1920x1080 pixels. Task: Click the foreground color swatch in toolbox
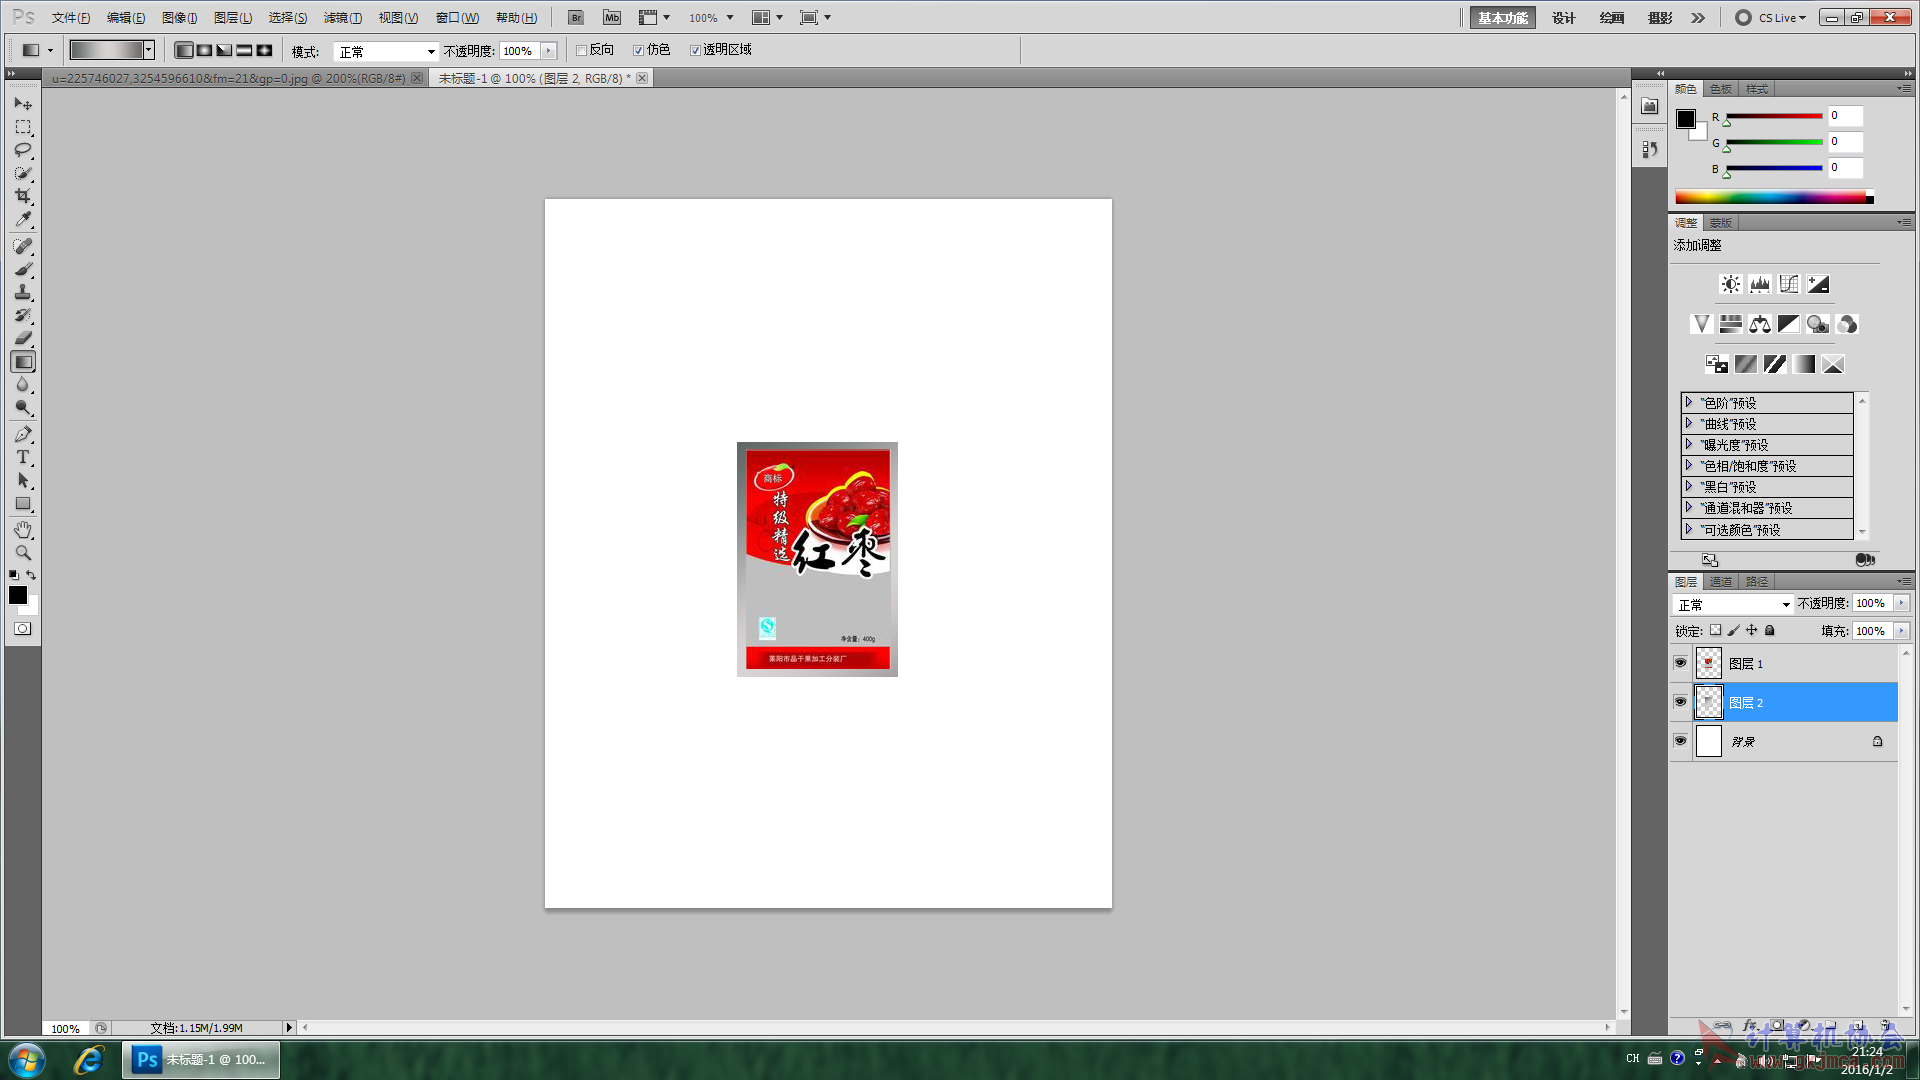pos(18,595)
